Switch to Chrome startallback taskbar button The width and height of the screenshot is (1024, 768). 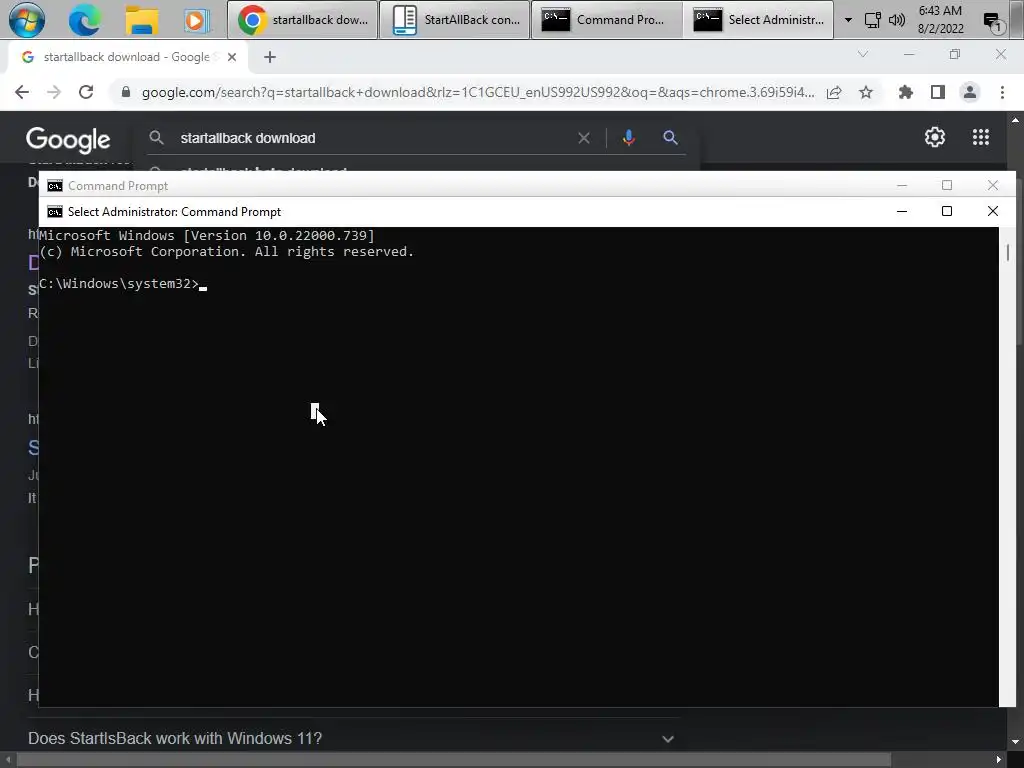tap(302, 20)
